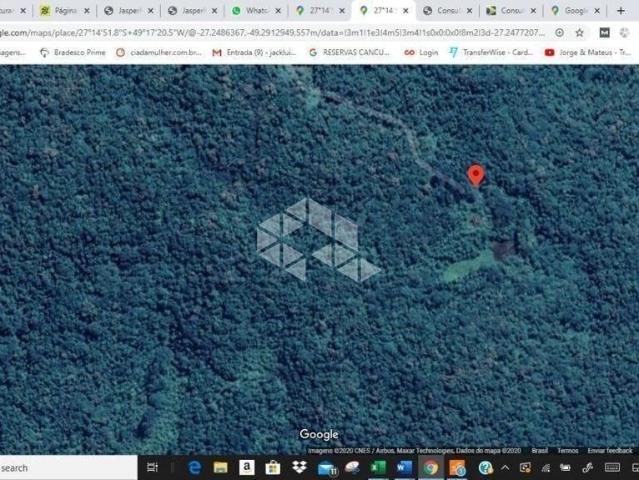The width and height of the screenshot is (639, 480).
Task: Click the Windows taskbar search box
Action: 68,468
